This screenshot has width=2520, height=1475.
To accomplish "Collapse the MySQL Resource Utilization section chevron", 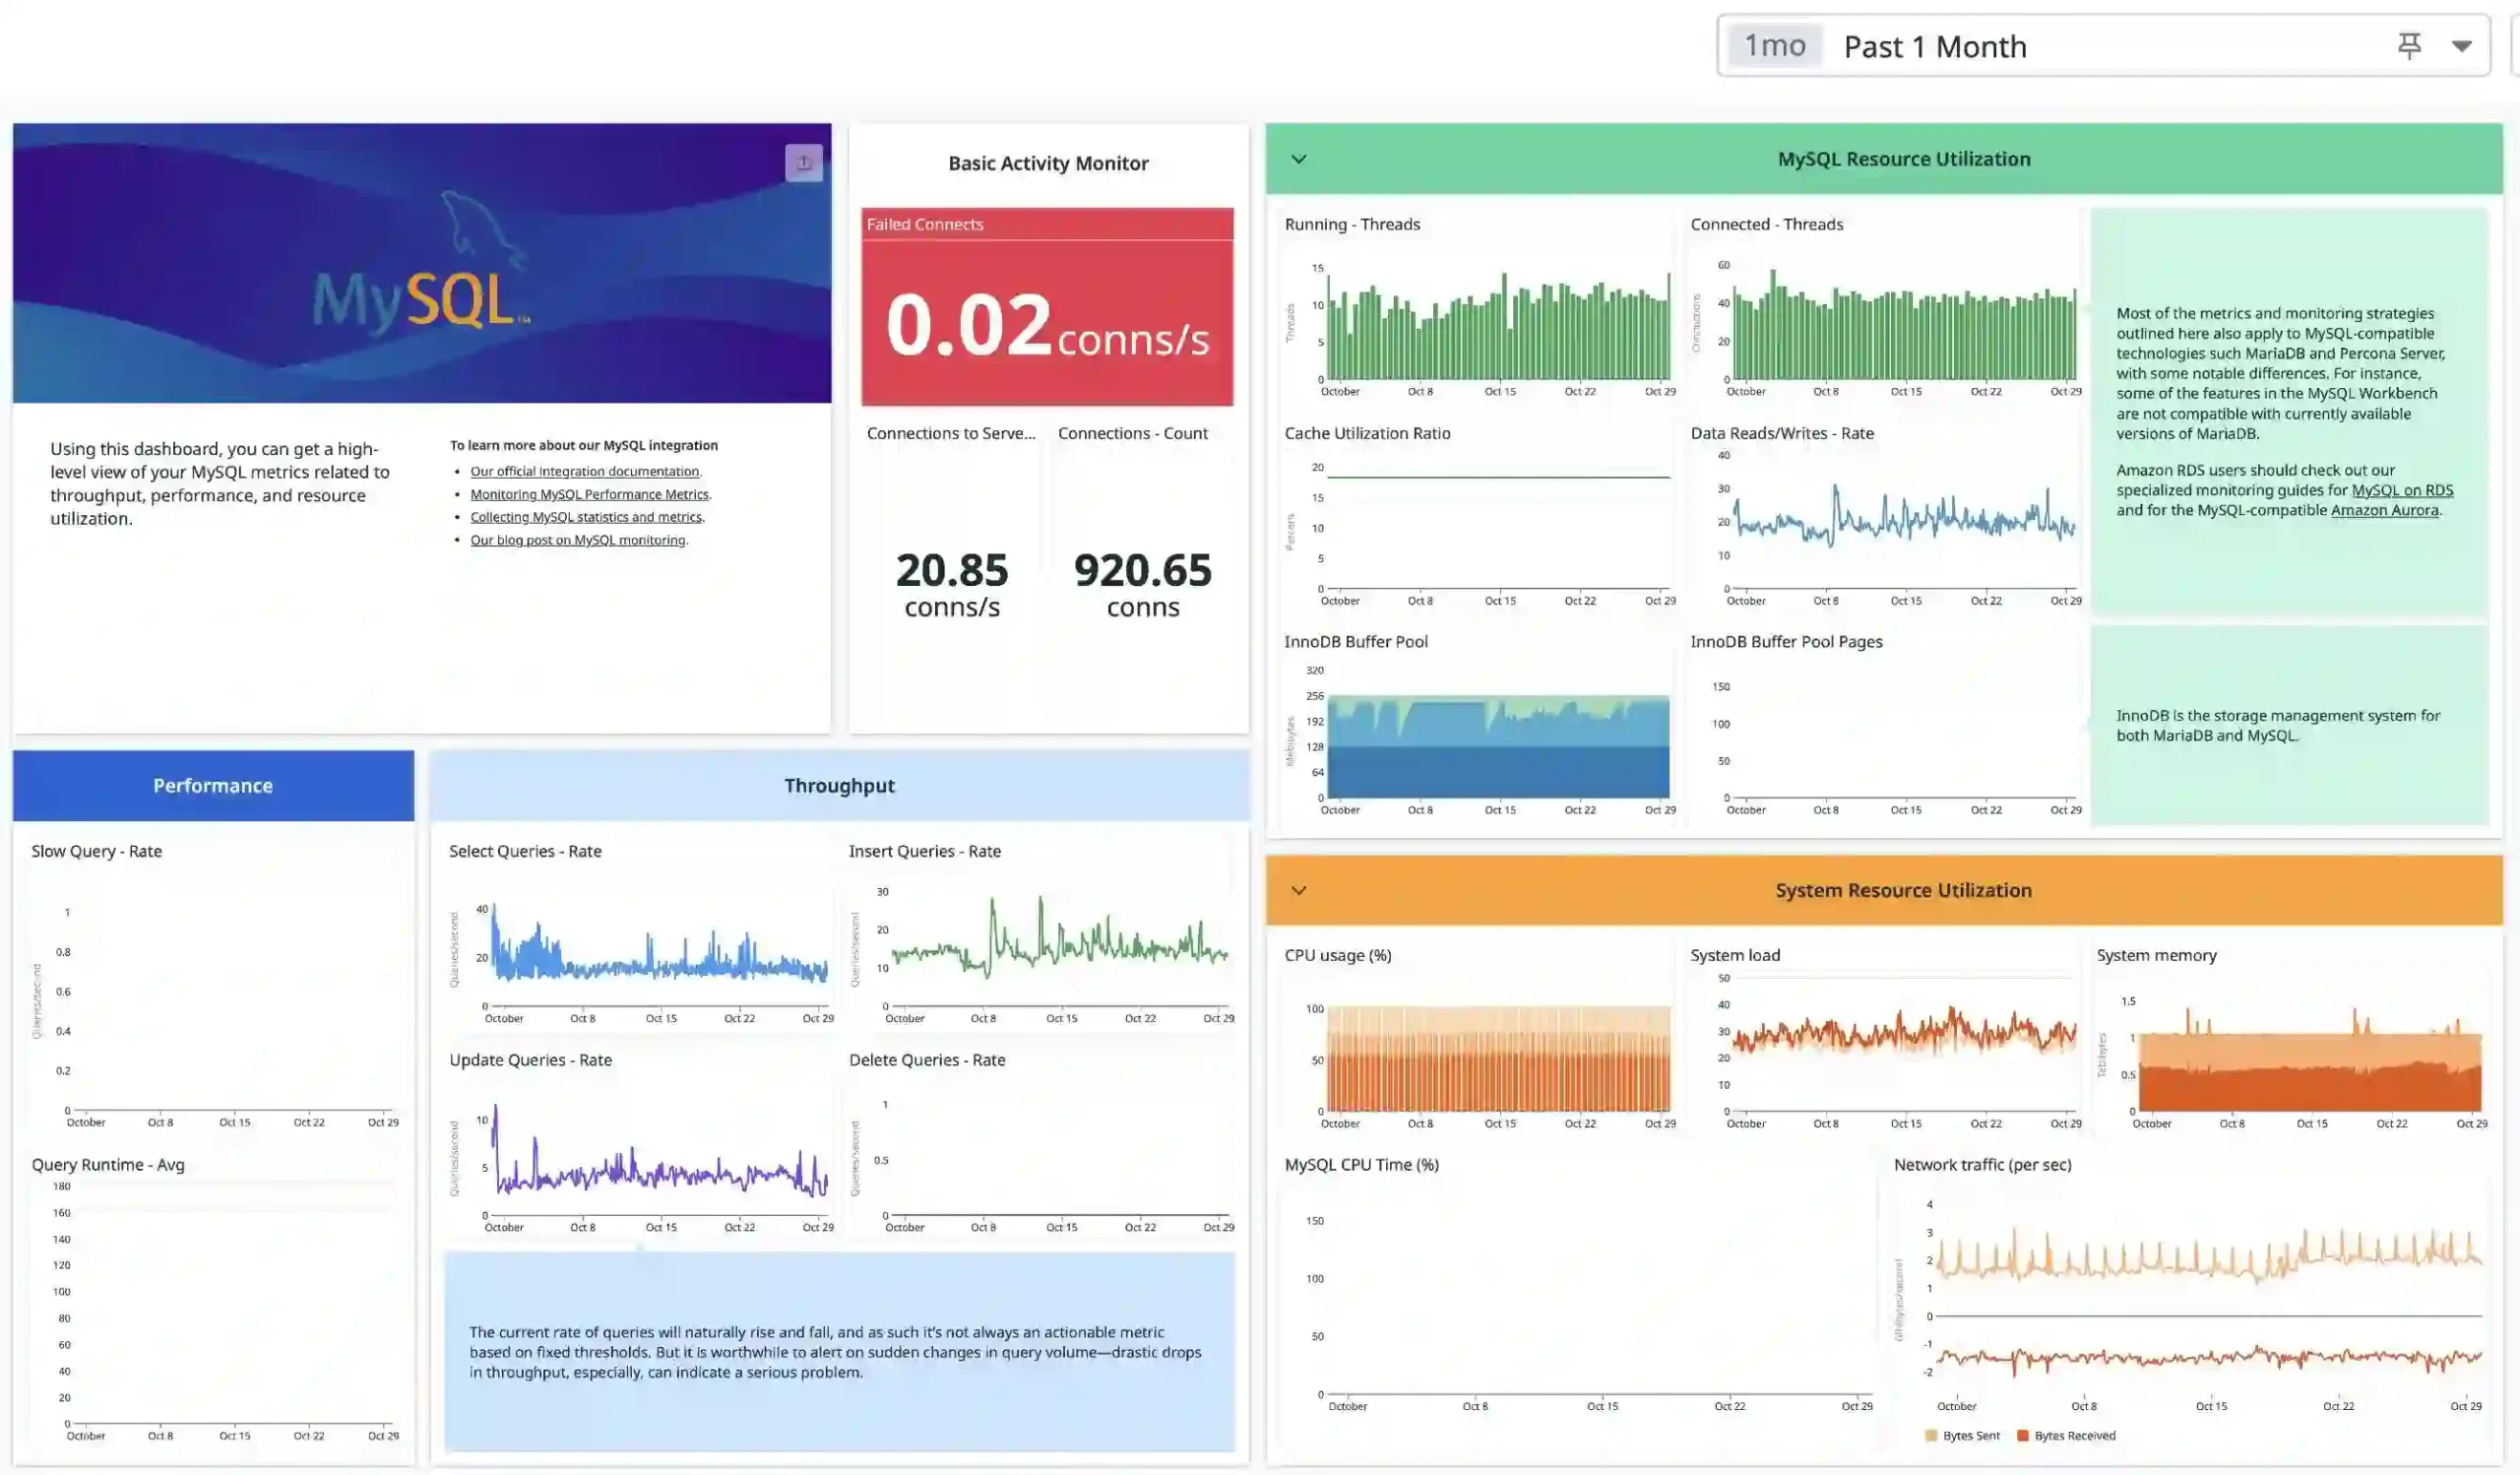I will 1299,159.
